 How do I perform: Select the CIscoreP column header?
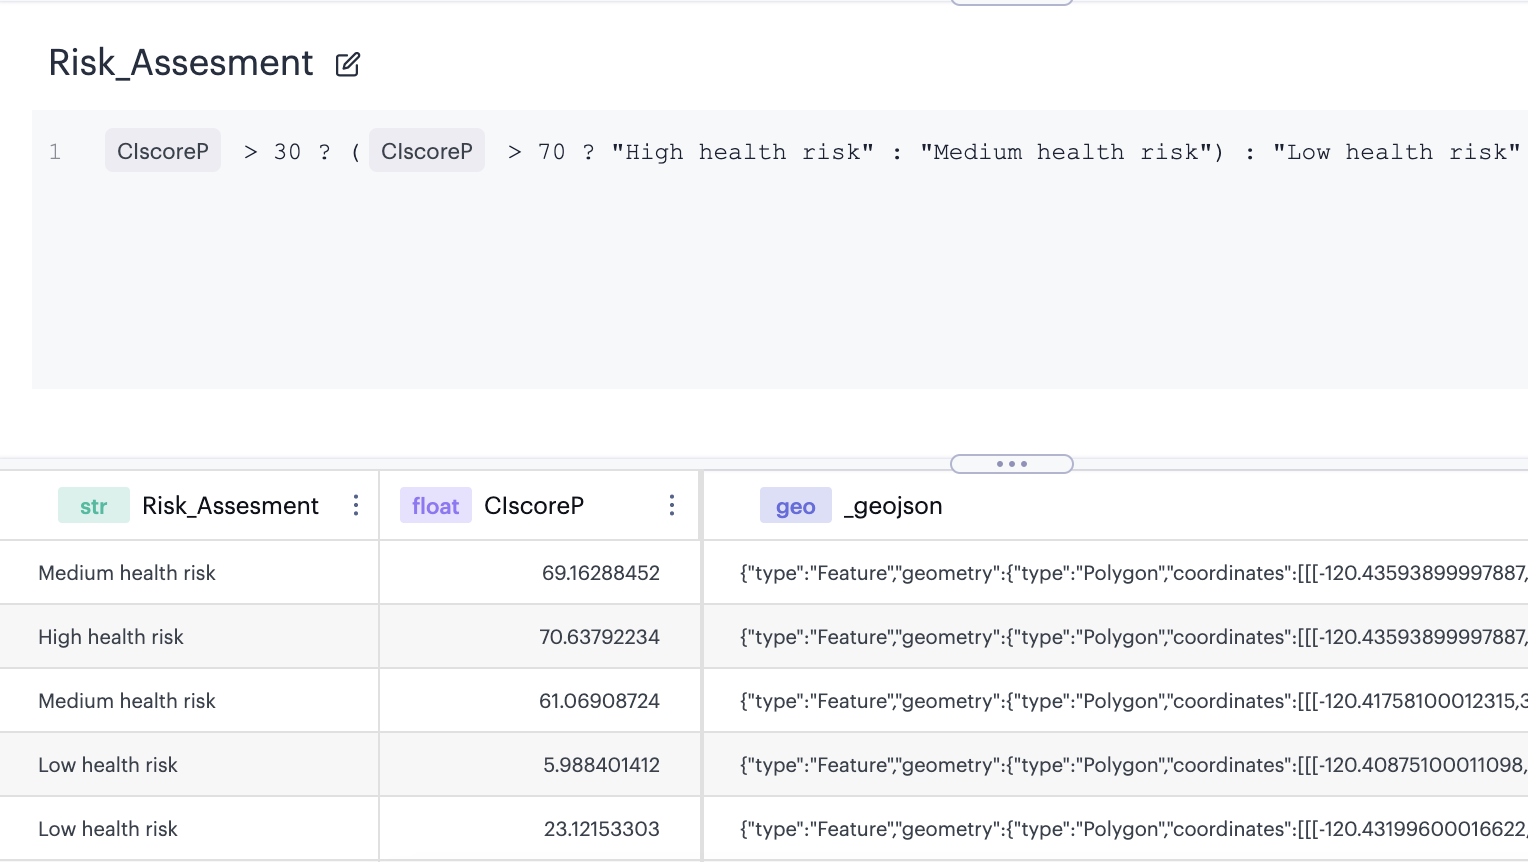[x=540, y=505]
